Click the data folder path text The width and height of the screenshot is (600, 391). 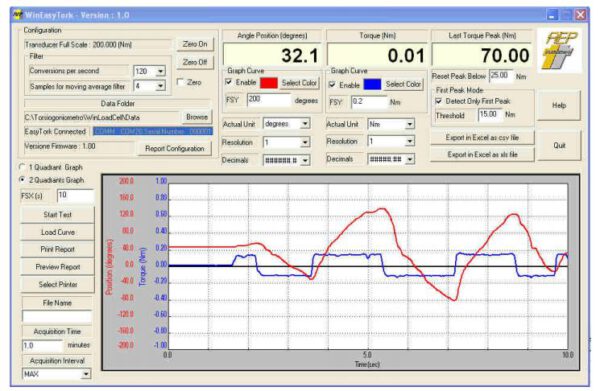coord(82,117)
